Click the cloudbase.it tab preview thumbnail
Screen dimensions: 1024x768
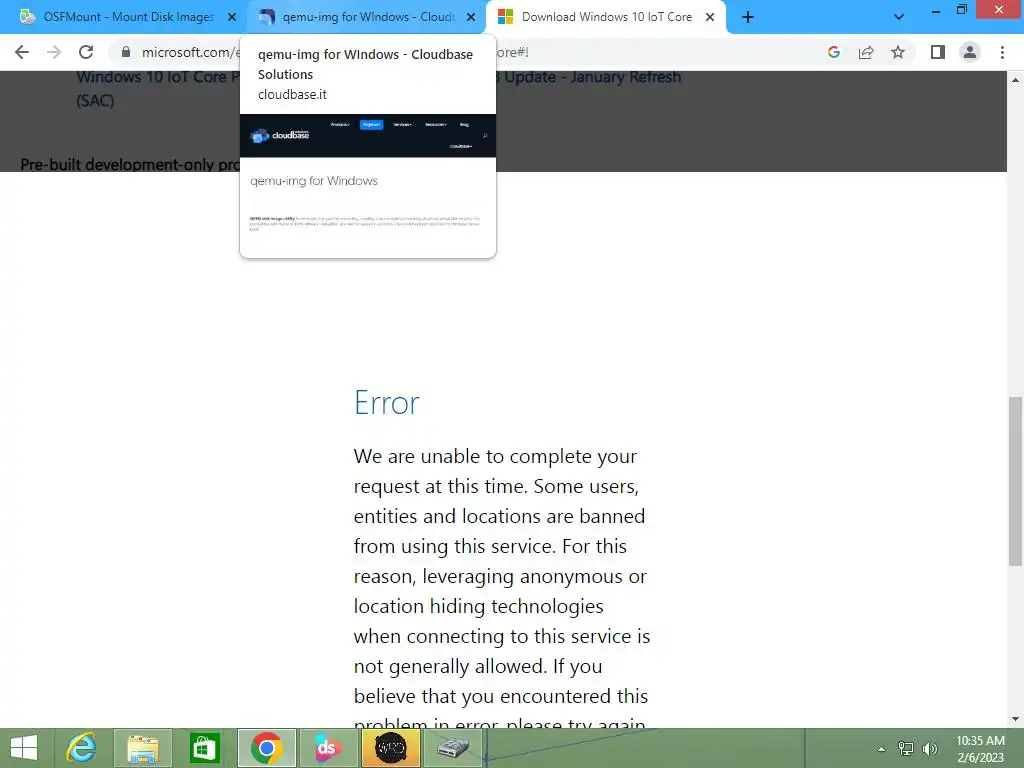coord(368,186)
